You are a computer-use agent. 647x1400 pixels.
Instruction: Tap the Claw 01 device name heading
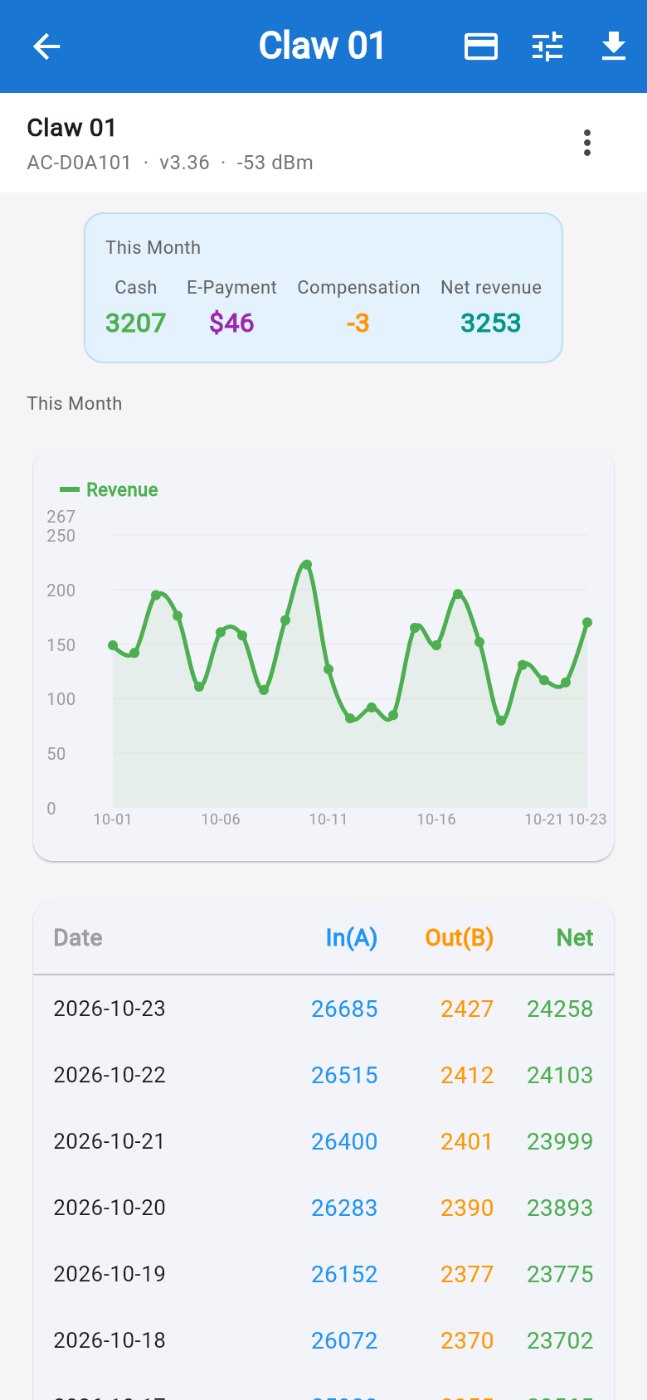(72, 128)
